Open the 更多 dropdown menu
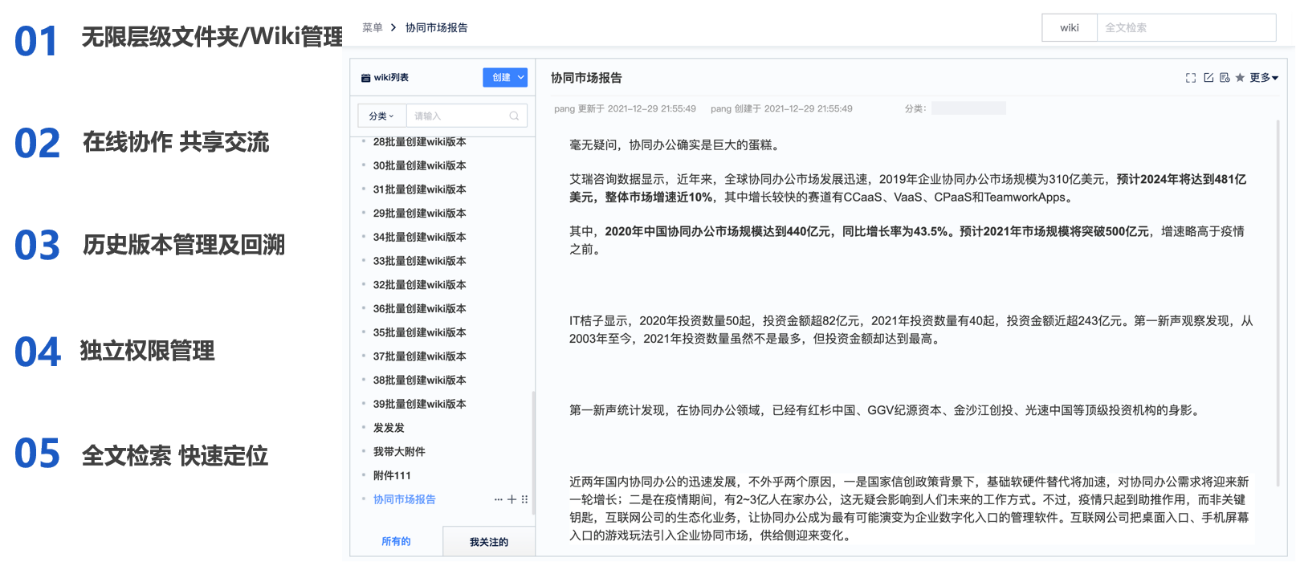The width and height of the screenshot is (1296, 582). 1261,77
